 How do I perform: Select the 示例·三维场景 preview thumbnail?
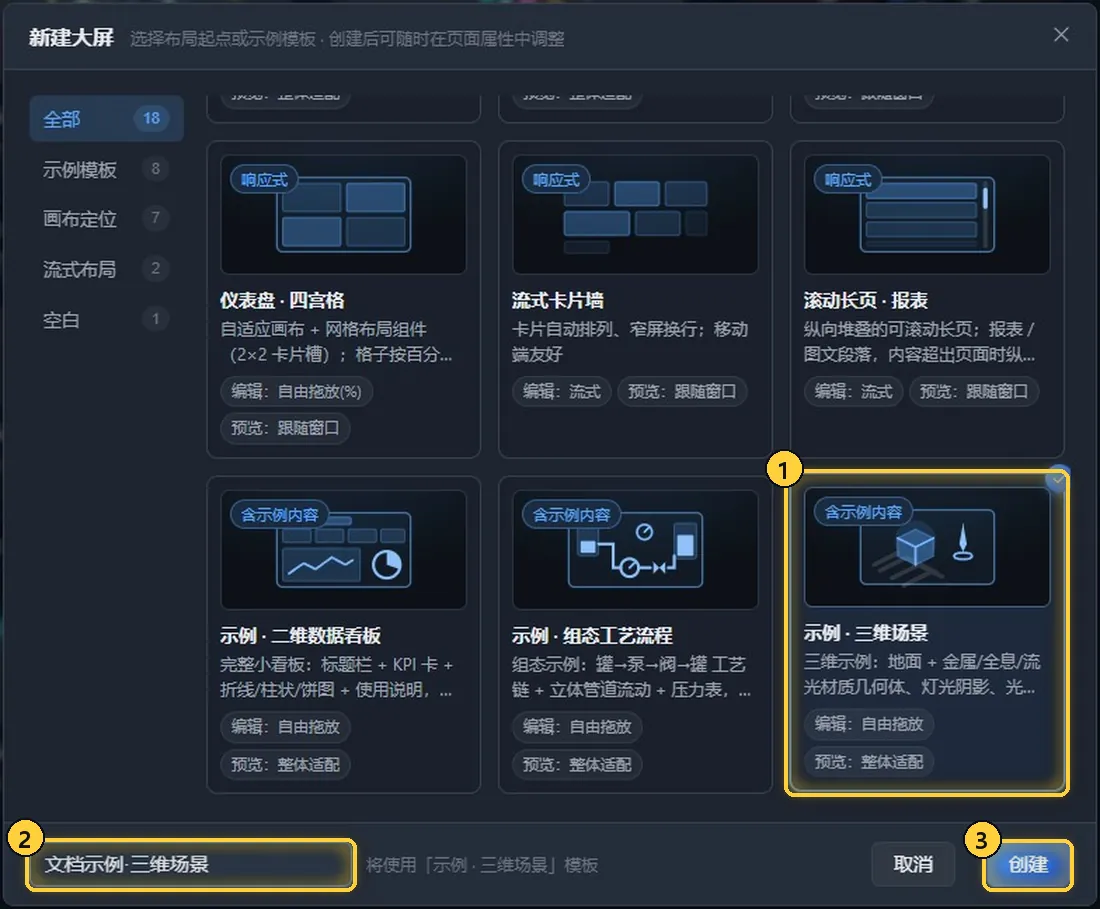927,547
